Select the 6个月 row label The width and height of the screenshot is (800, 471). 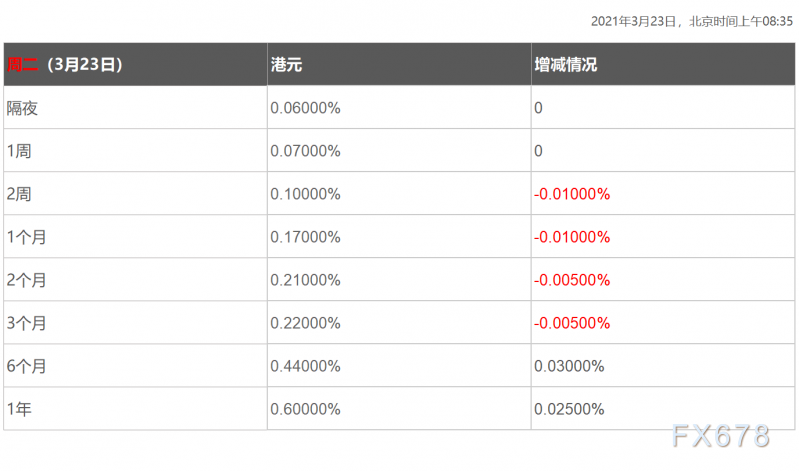point(27,366)
